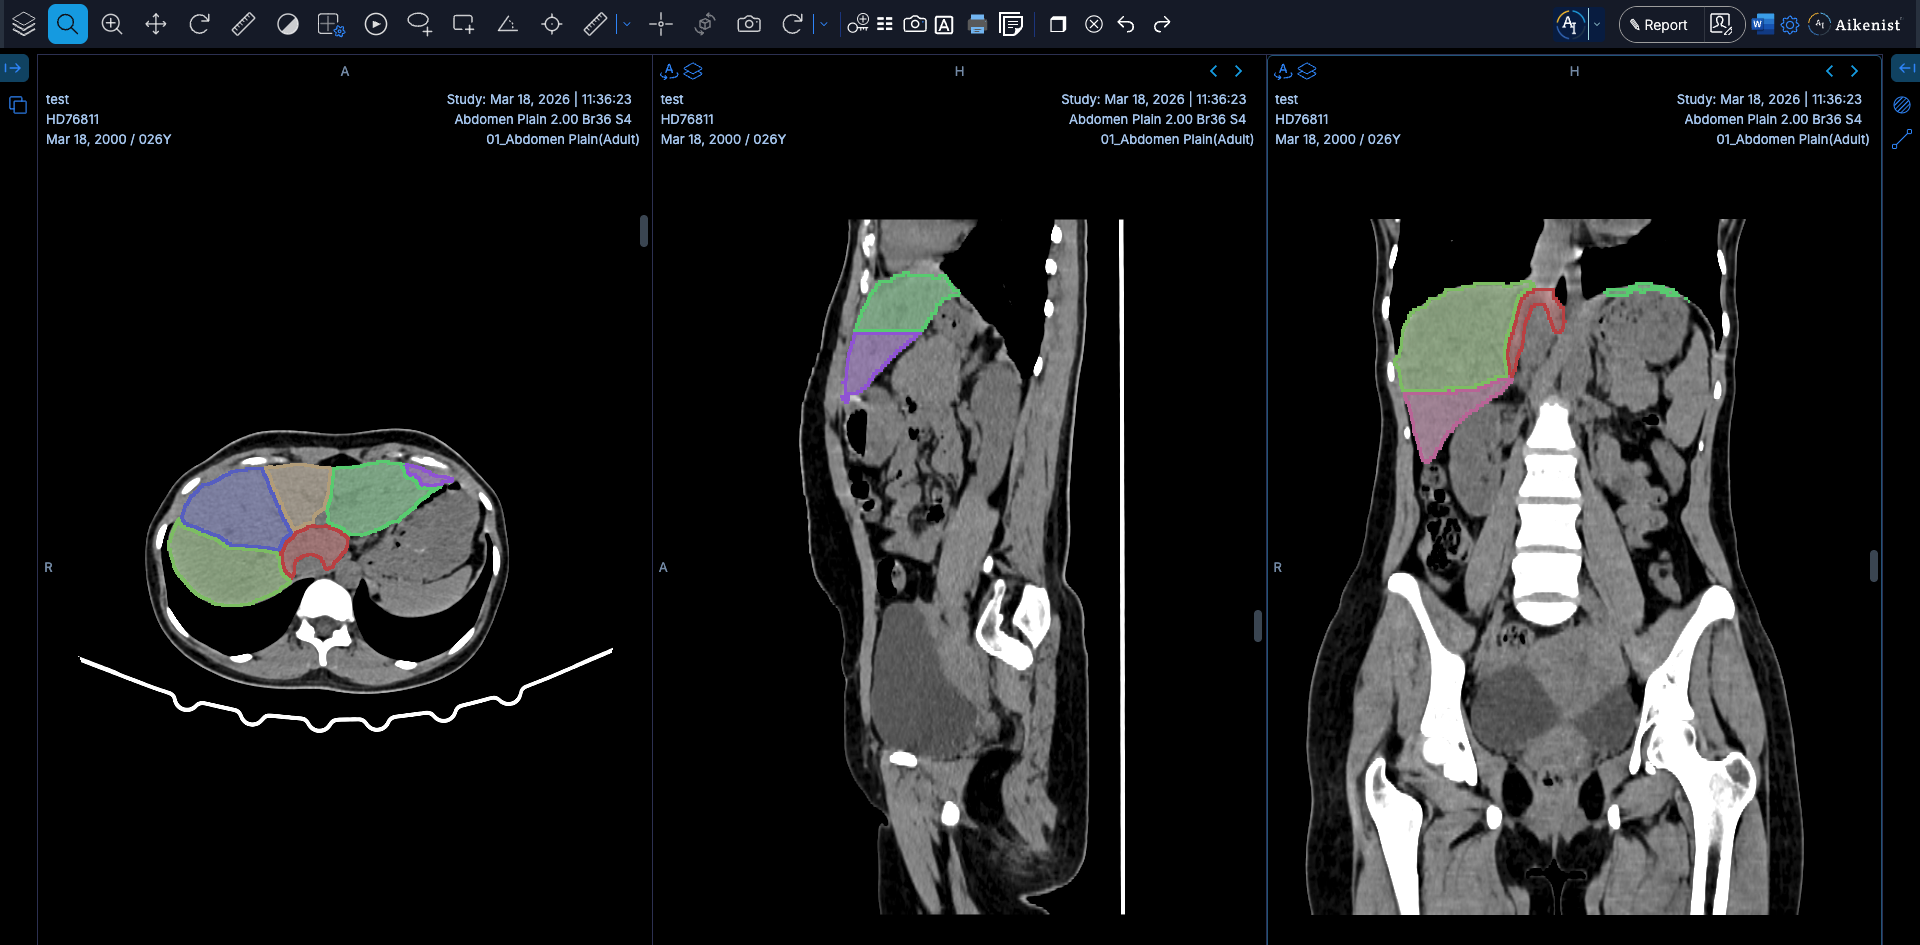Toggle the left side panel arrow
The width and height of the screenshot is (1920, 945).
(14, 68)
